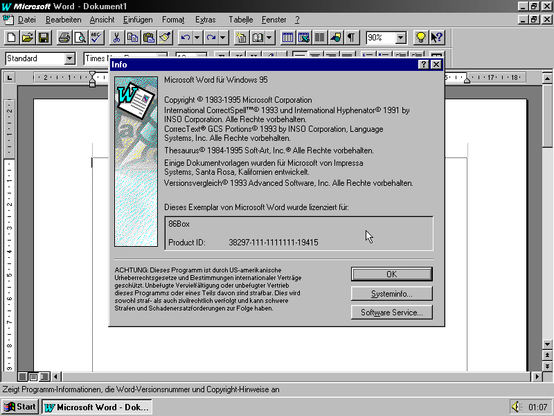Open the Columns layout icon

click(x=320, y=37)
